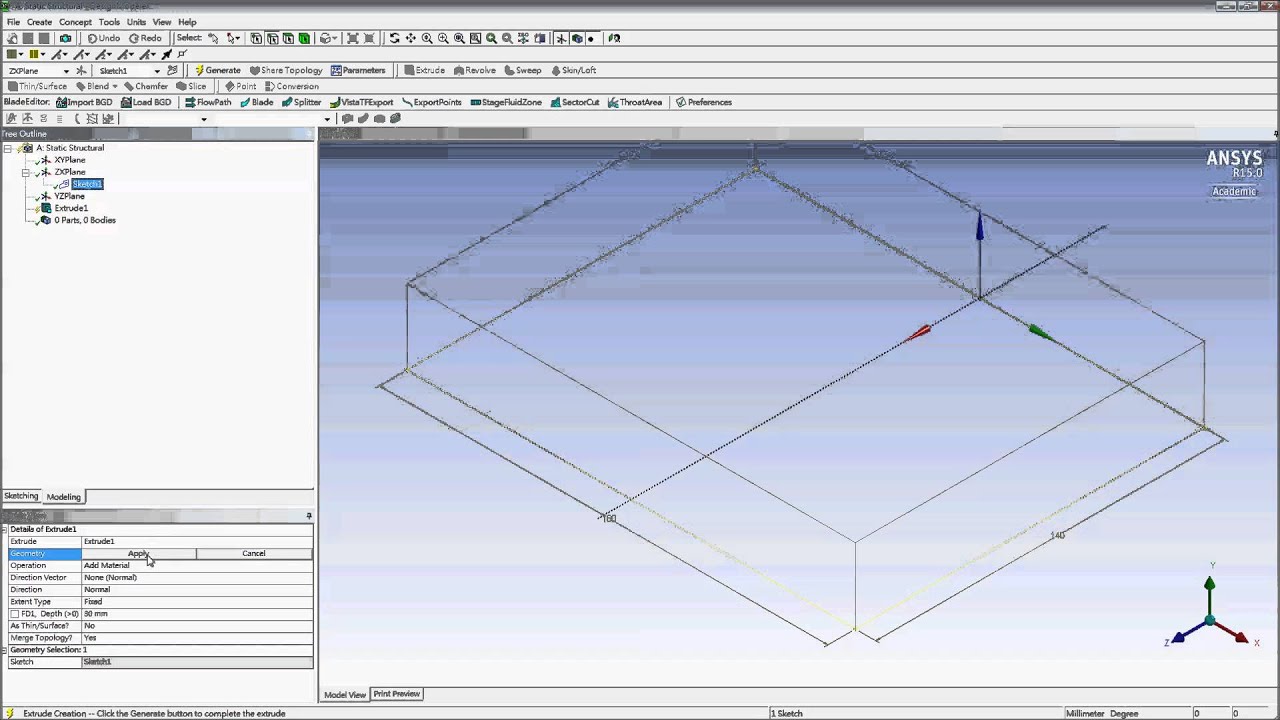The image size is (1280, 720).
Task: Click the Generate lightning bolt button
Action: pos(218,70)
